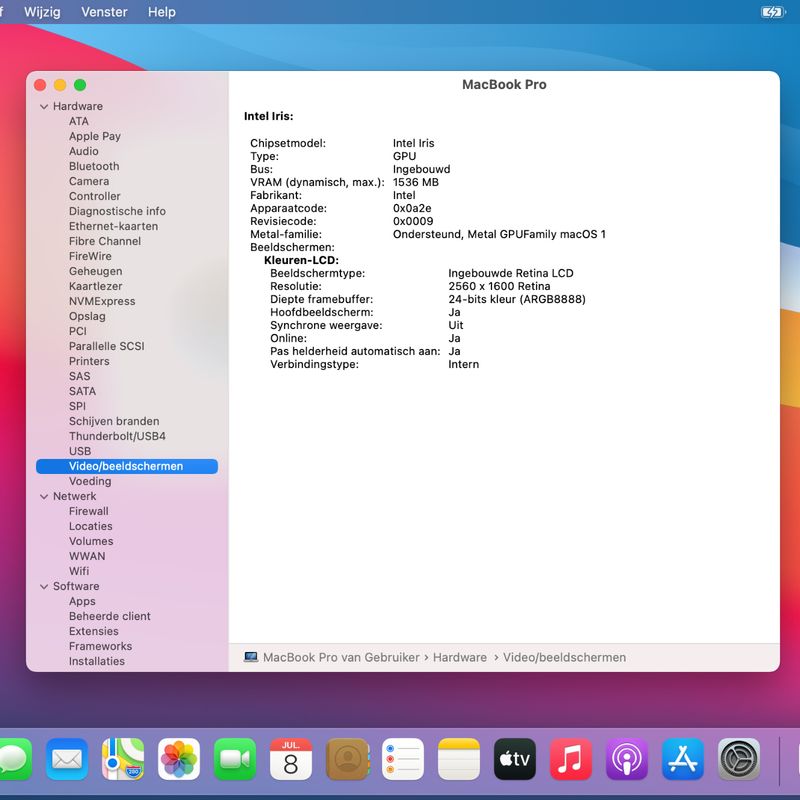Select SAS in the sidebar

(80, 377)
